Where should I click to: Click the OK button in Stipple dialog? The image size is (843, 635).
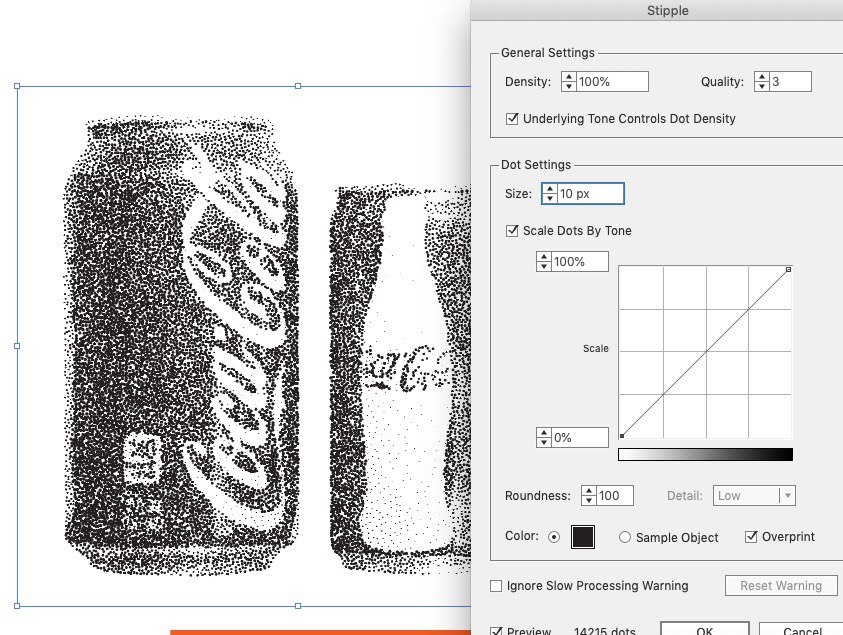704,629
